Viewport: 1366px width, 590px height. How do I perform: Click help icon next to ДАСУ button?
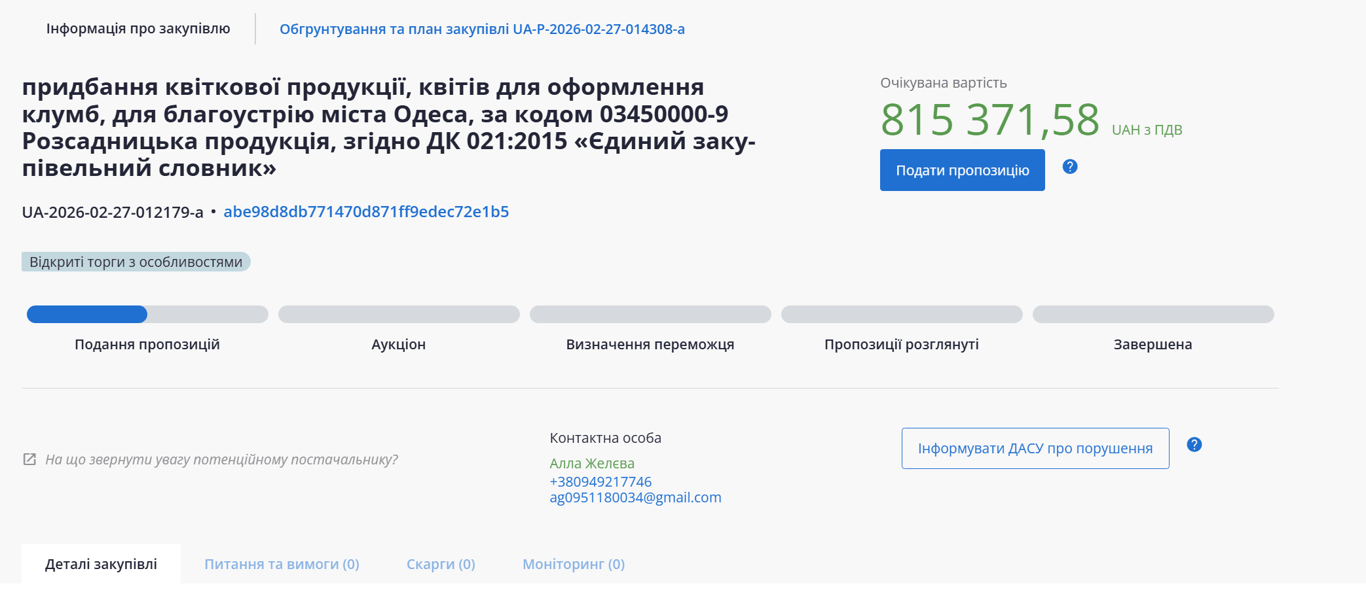coord(1194,445)
